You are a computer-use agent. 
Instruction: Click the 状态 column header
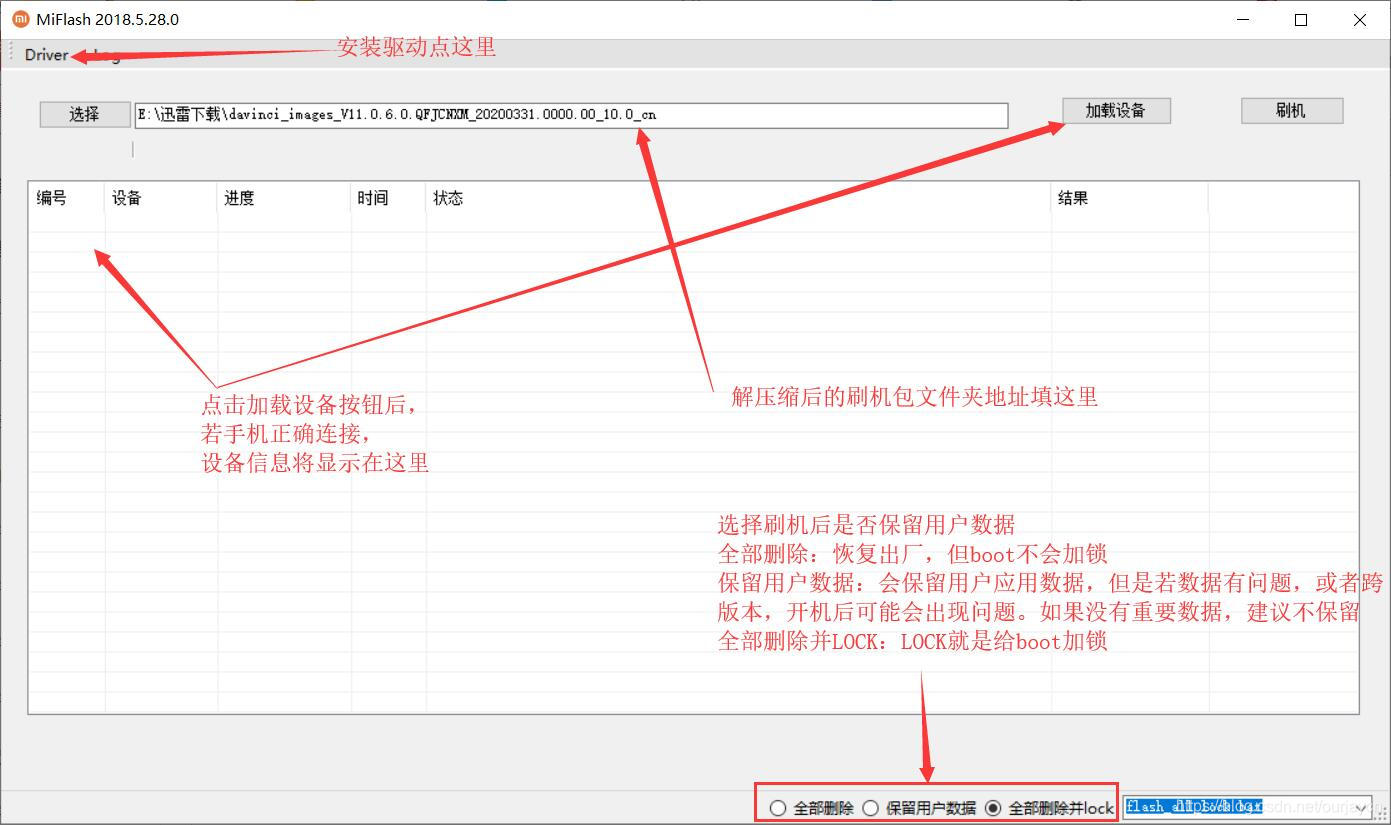tap(739, 198)
